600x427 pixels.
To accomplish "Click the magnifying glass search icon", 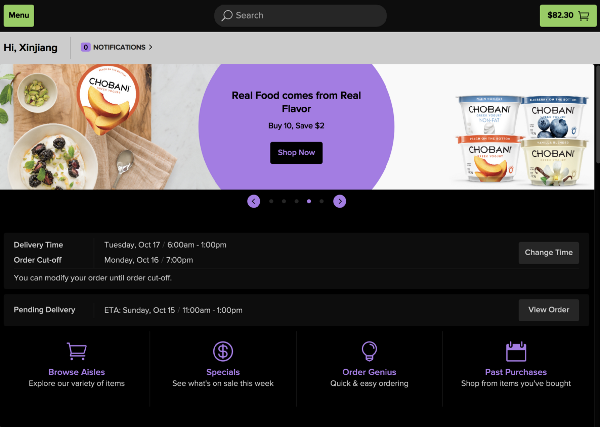I will (227, 16).
